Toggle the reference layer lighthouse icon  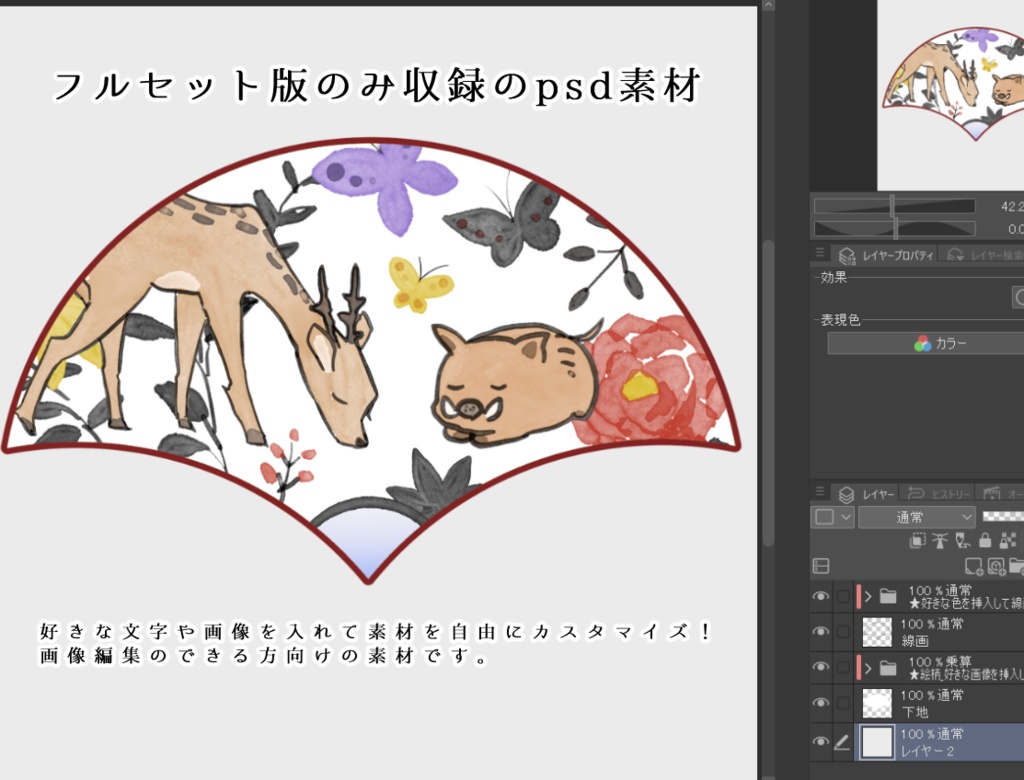[940, 540]
